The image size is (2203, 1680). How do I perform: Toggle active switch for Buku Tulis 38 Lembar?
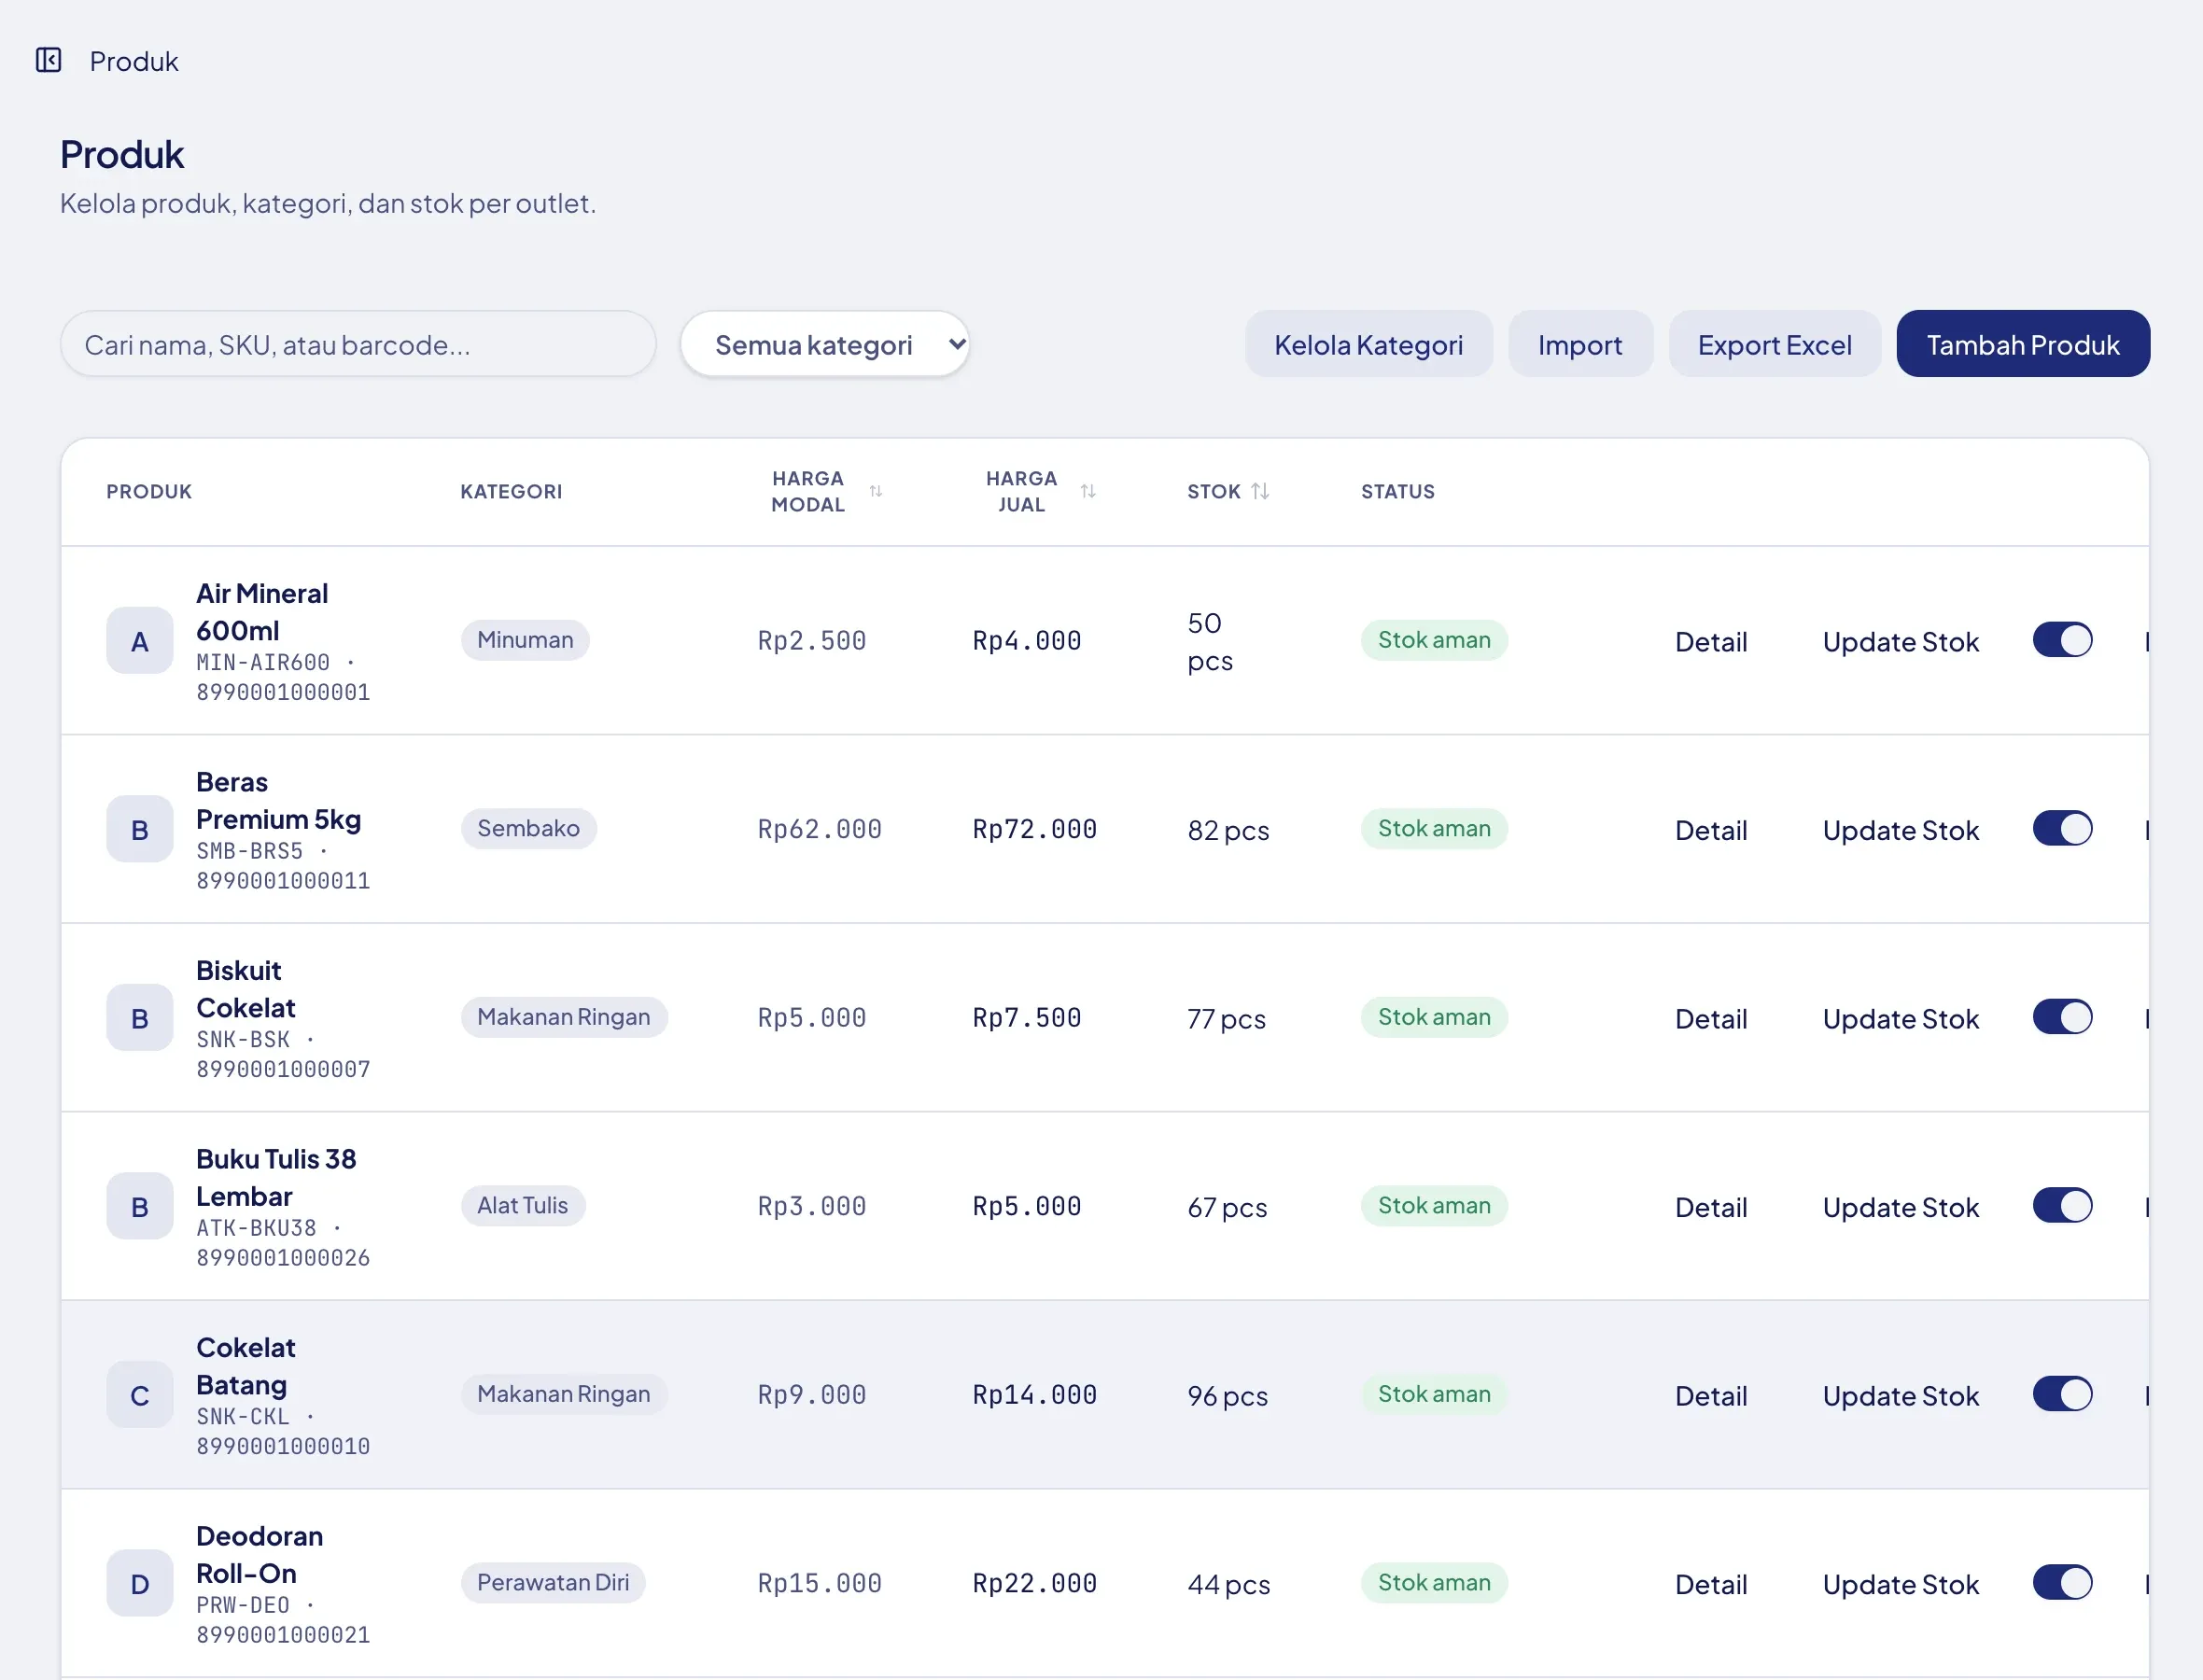click(x=2062, y=1205)
